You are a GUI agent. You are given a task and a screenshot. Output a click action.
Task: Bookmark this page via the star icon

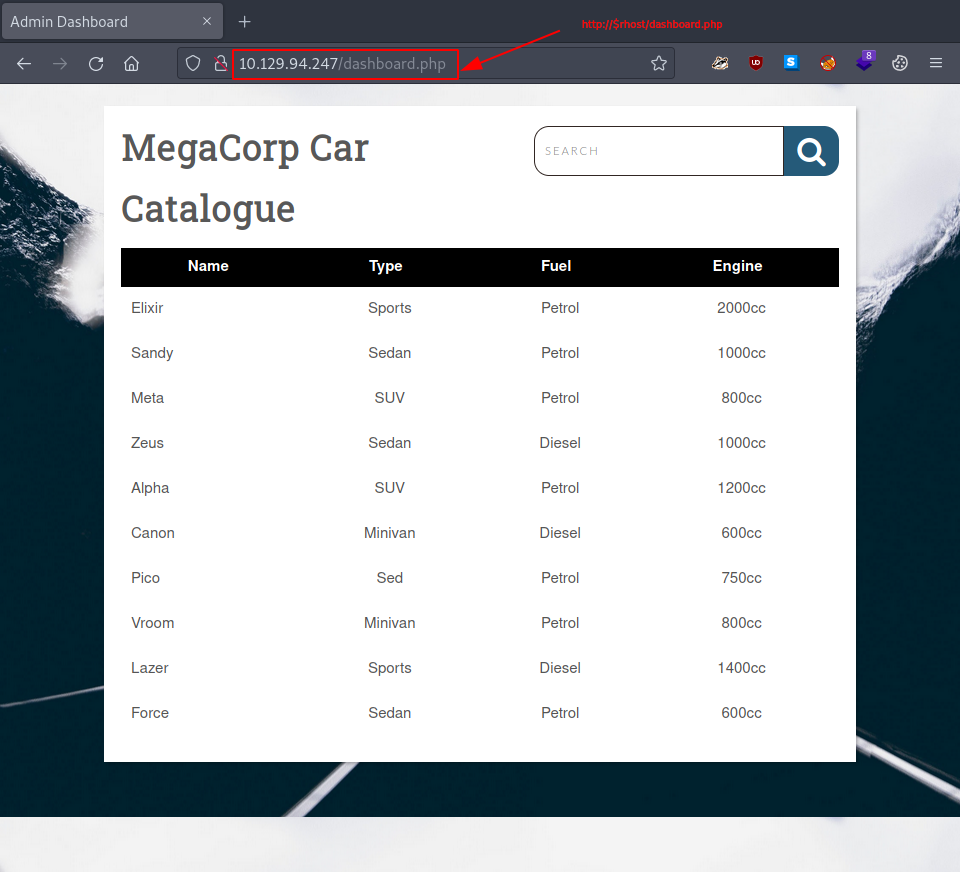click(x=659, y=63)
